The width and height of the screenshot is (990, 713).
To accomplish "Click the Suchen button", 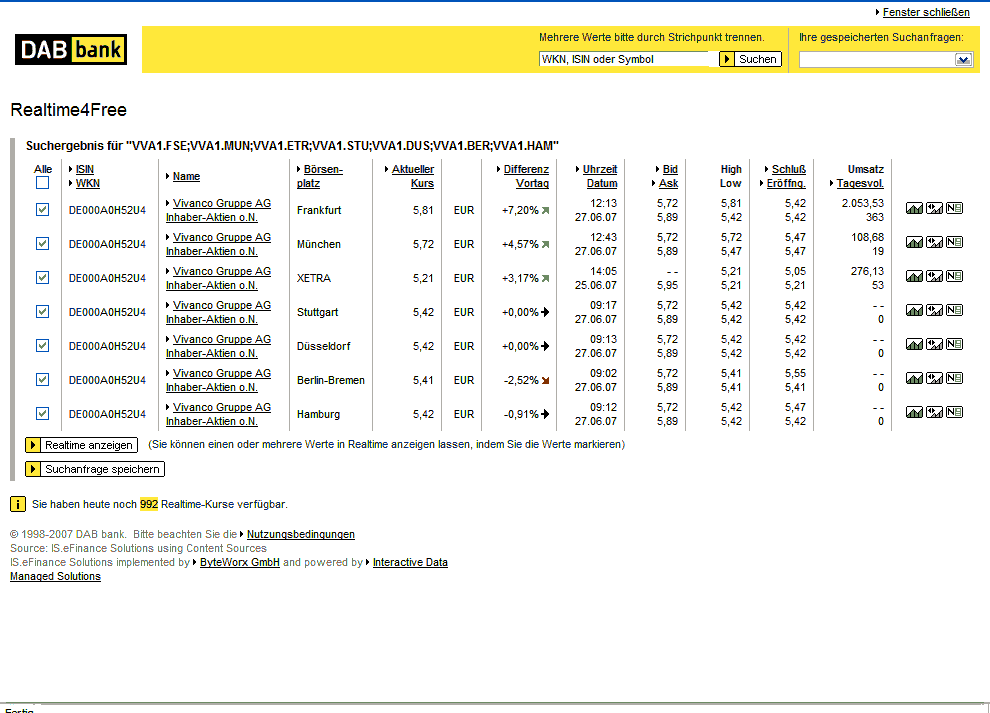I will (751, 59).
